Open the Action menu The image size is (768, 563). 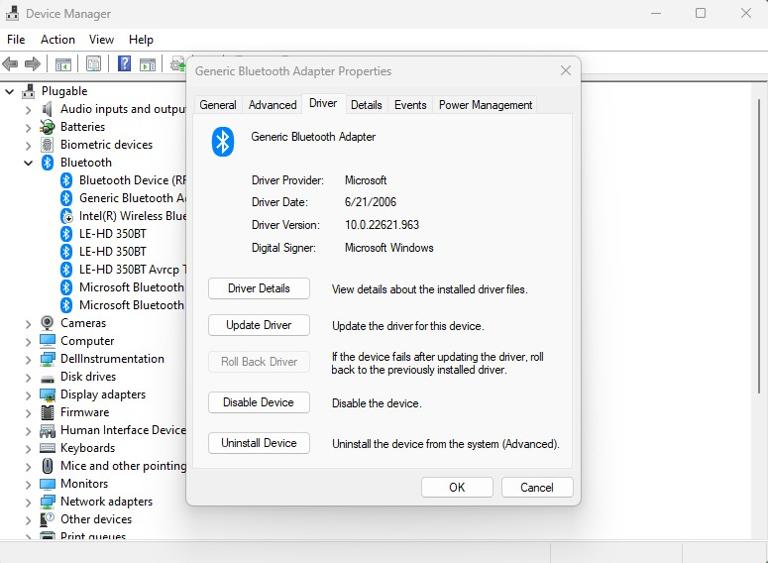click(57, 39)
